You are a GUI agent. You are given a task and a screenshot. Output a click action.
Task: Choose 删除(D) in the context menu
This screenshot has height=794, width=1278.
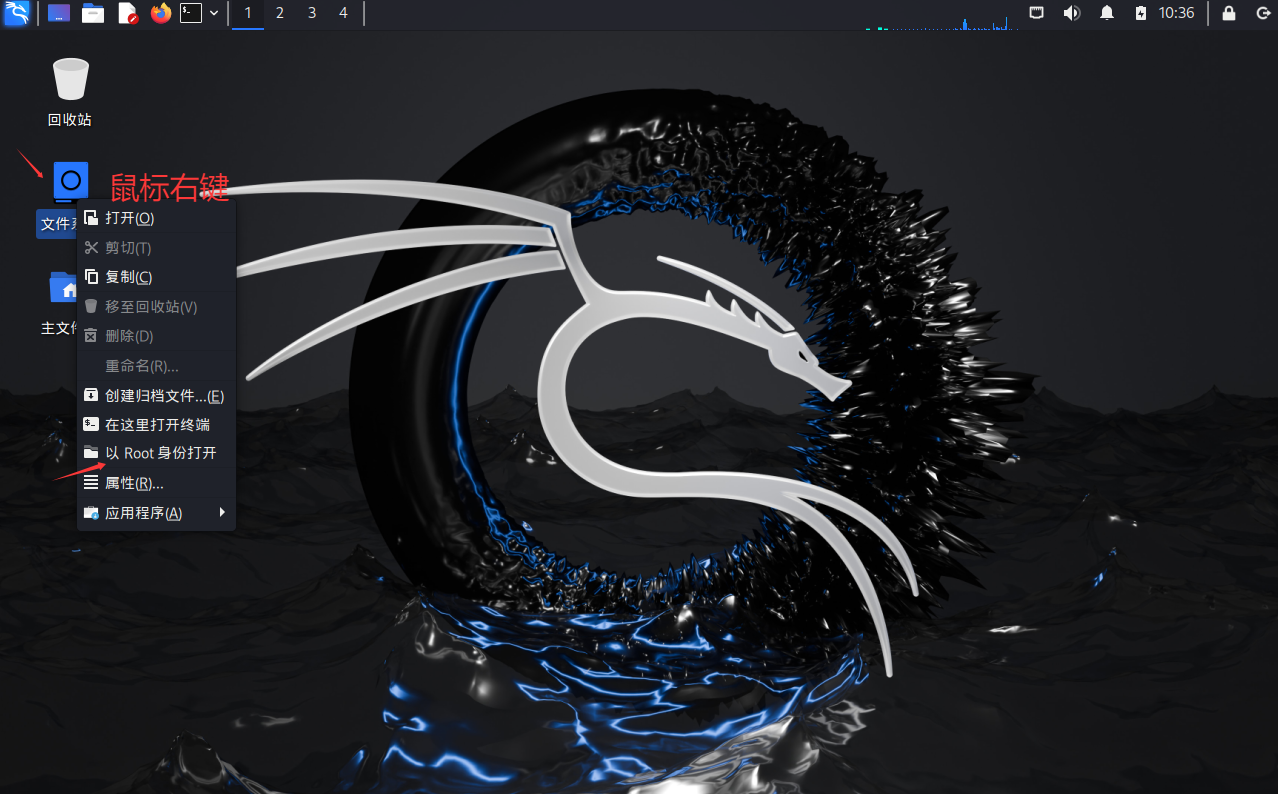(157, 336)
